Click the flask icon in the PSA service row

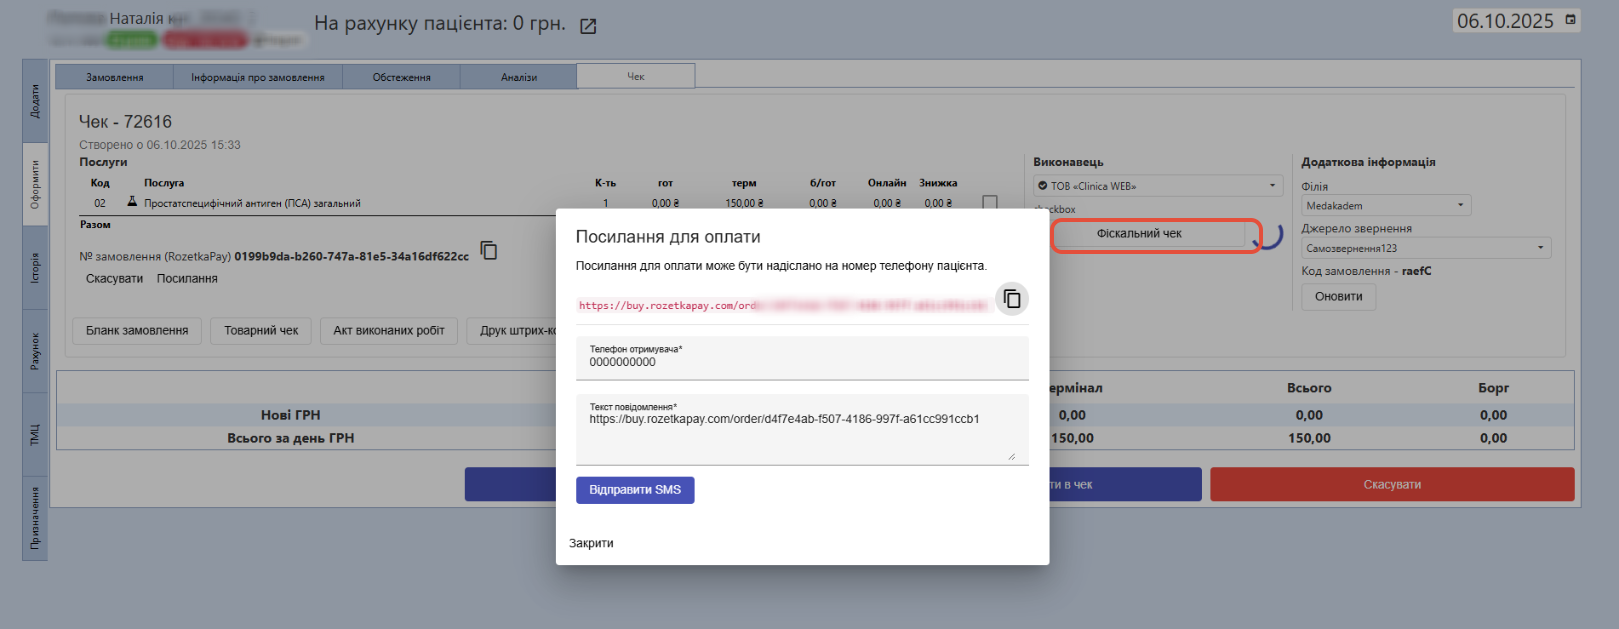pos(132,202)
